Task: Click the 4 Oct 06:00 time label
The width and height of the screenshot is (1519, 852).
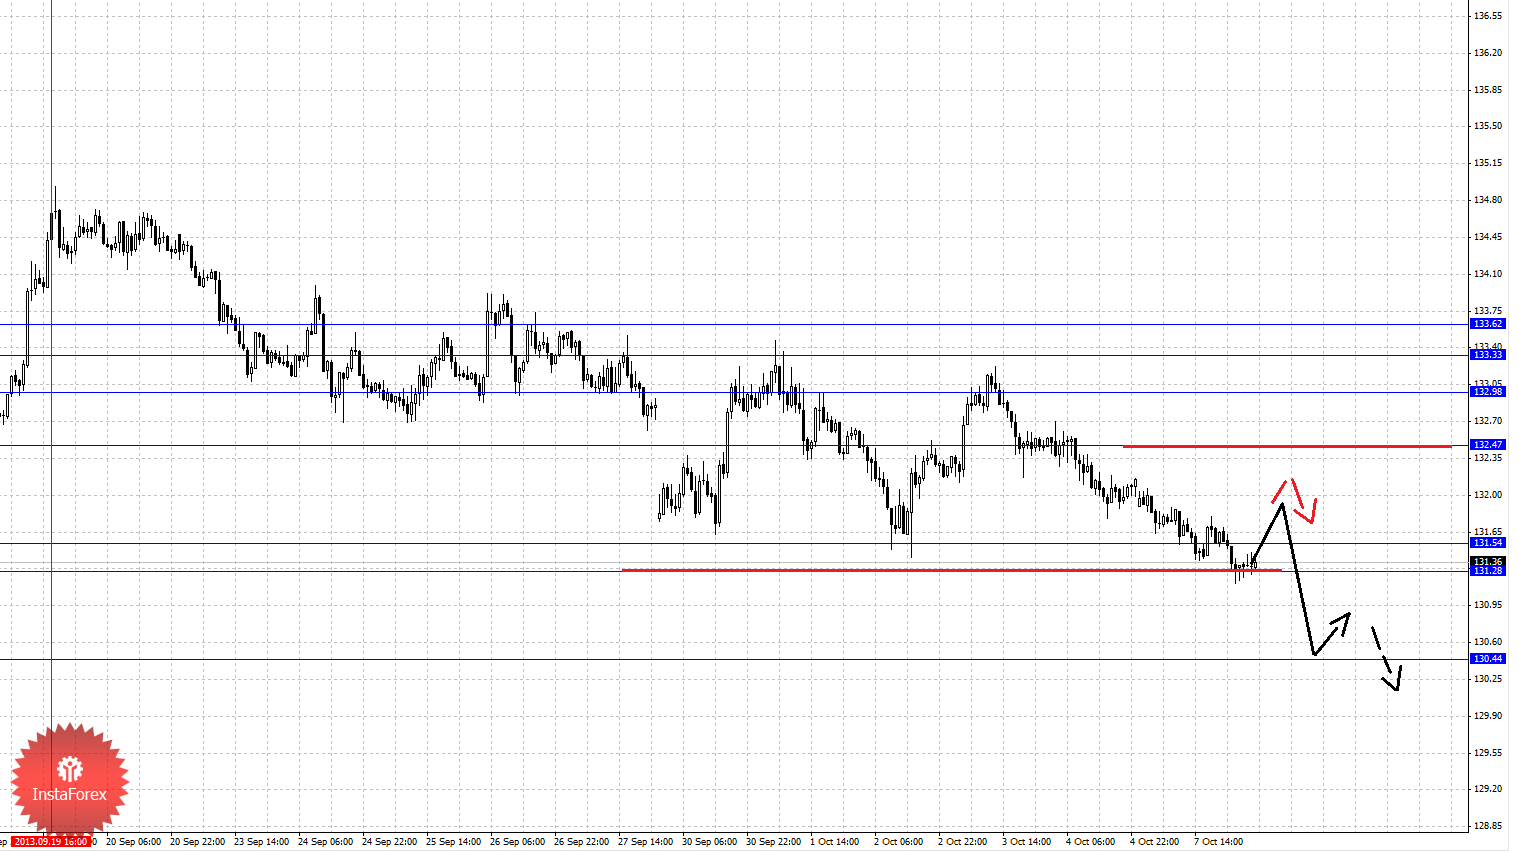Action: [1091, 842]
